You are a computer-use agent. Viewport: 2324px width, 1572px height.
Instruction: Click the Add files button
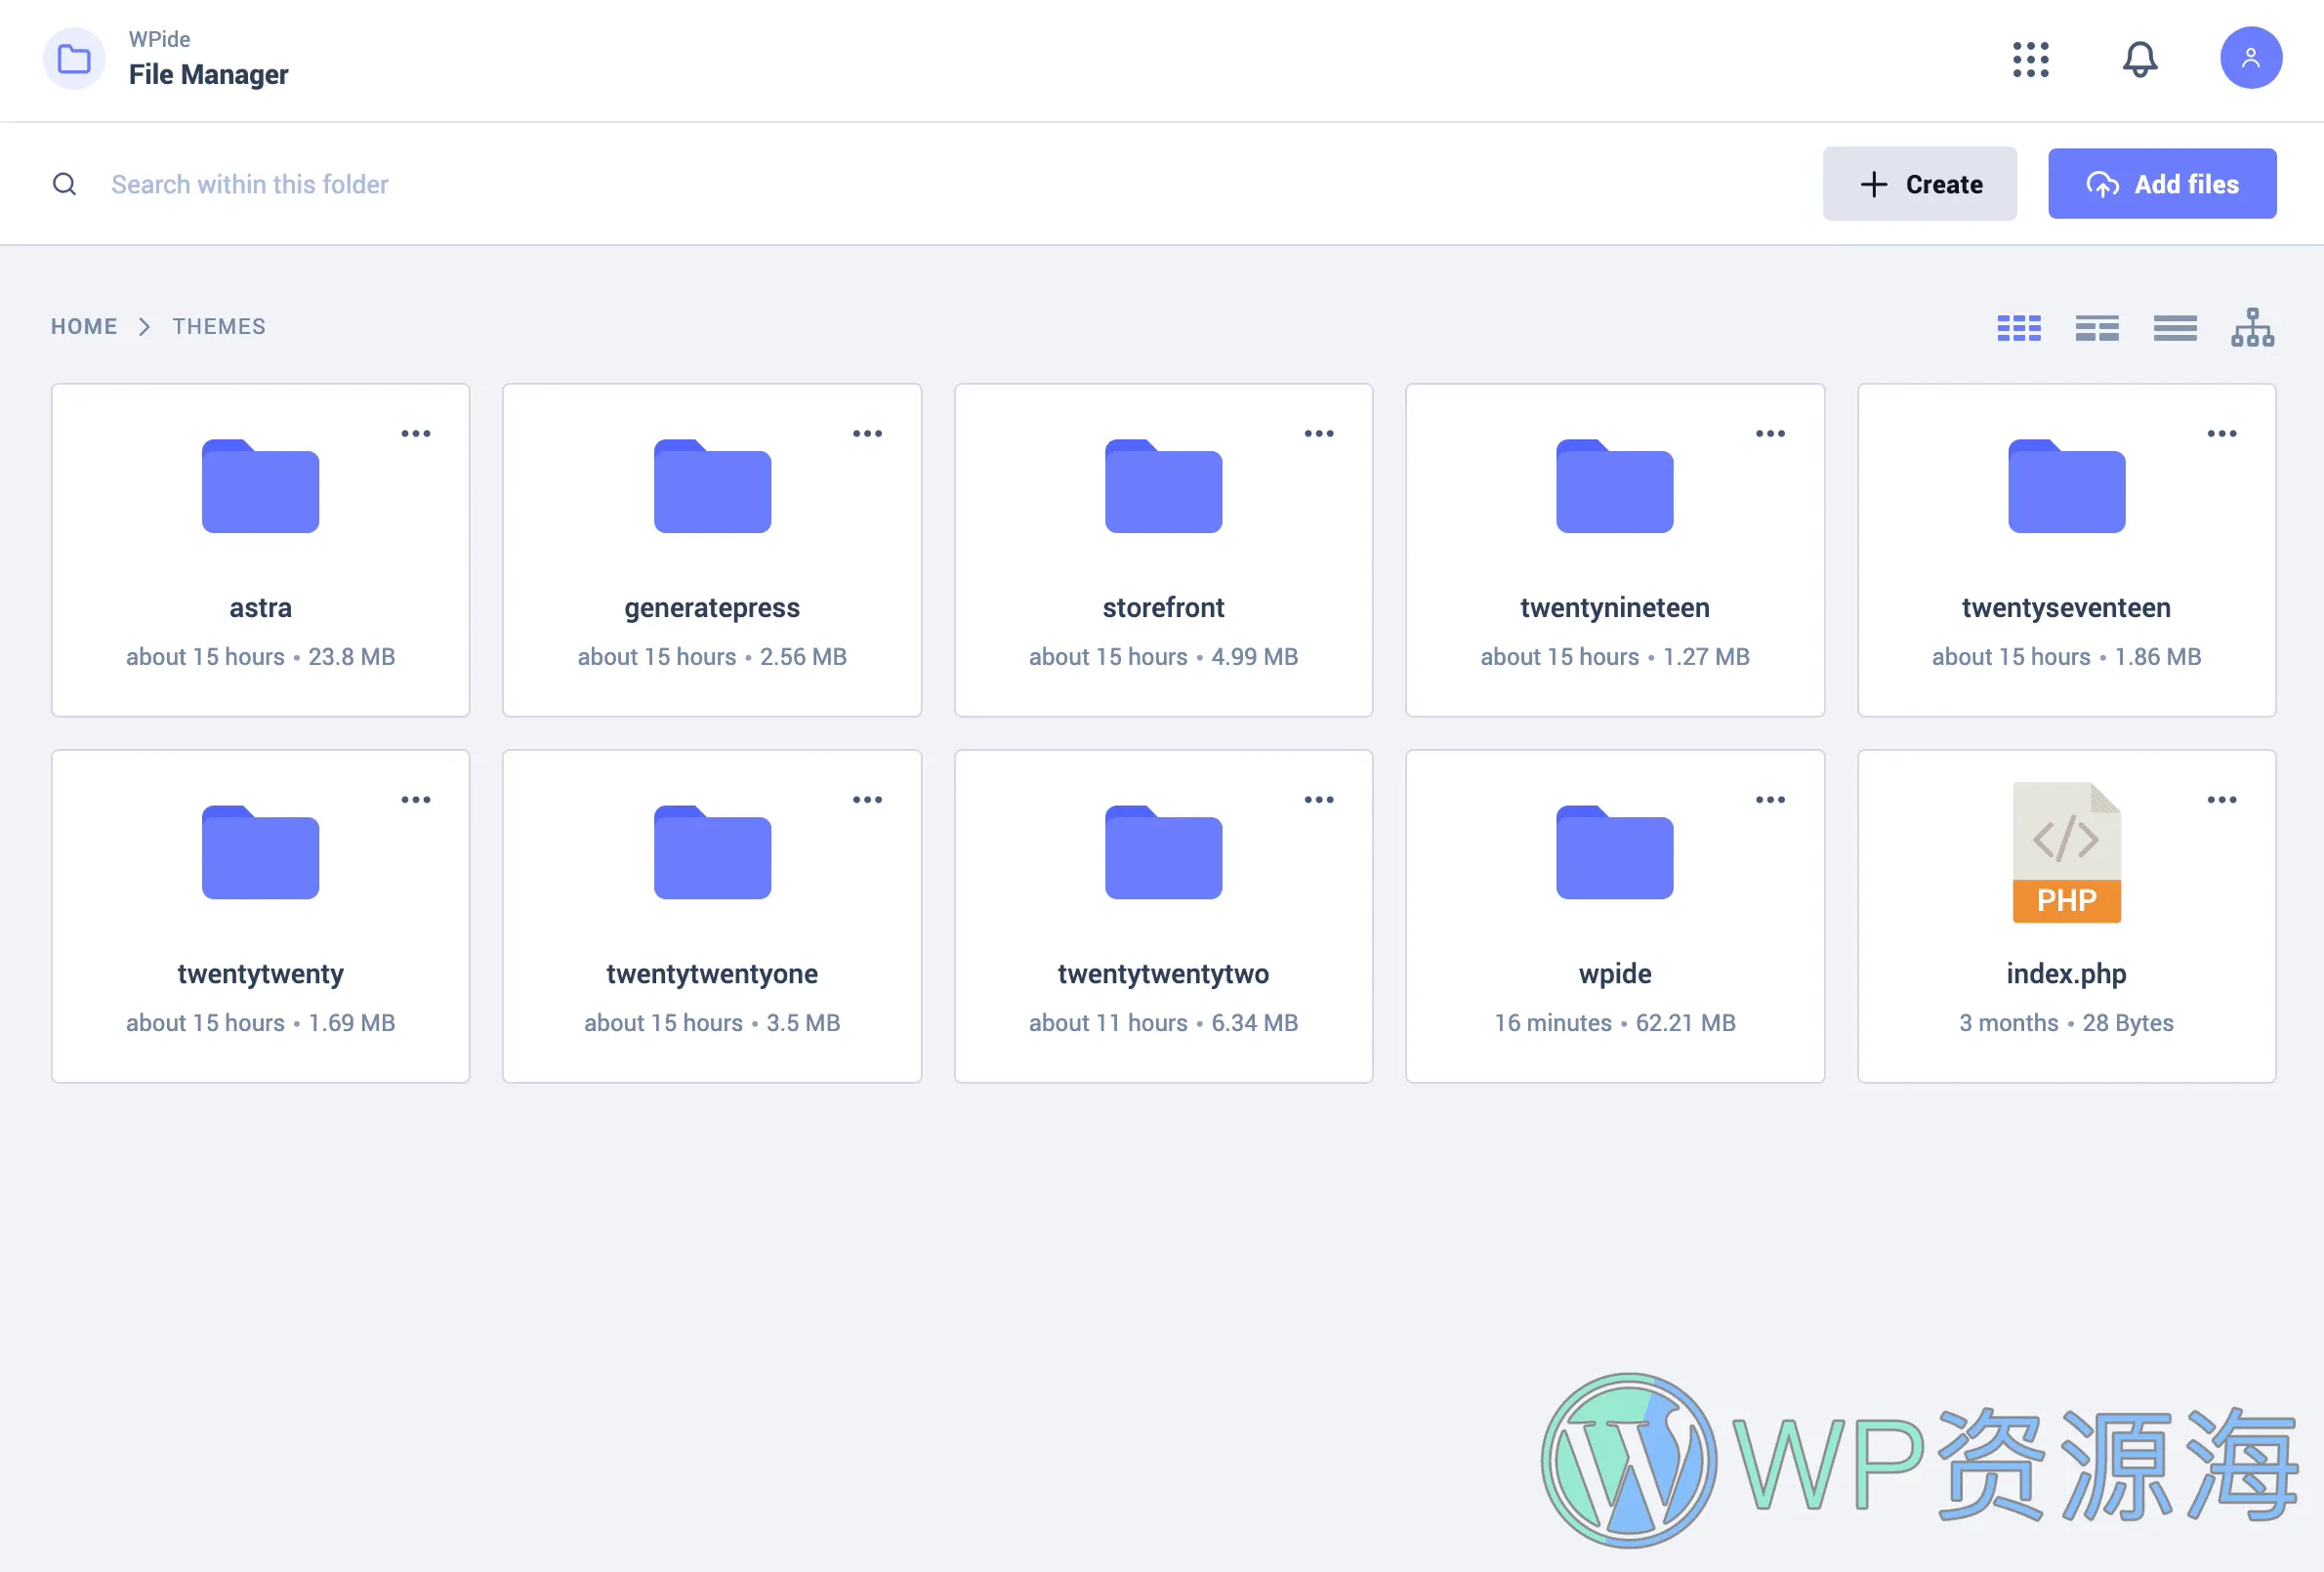pos(2161,184)
